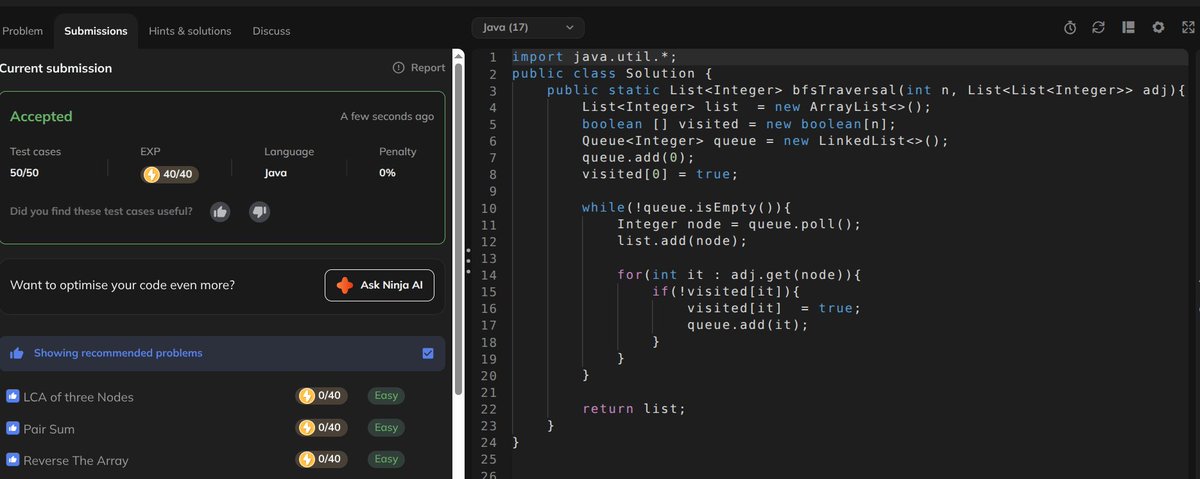Click the 'import java.util.*;' code line
This screenshot has width=1200, height=479.
[594, 57]
